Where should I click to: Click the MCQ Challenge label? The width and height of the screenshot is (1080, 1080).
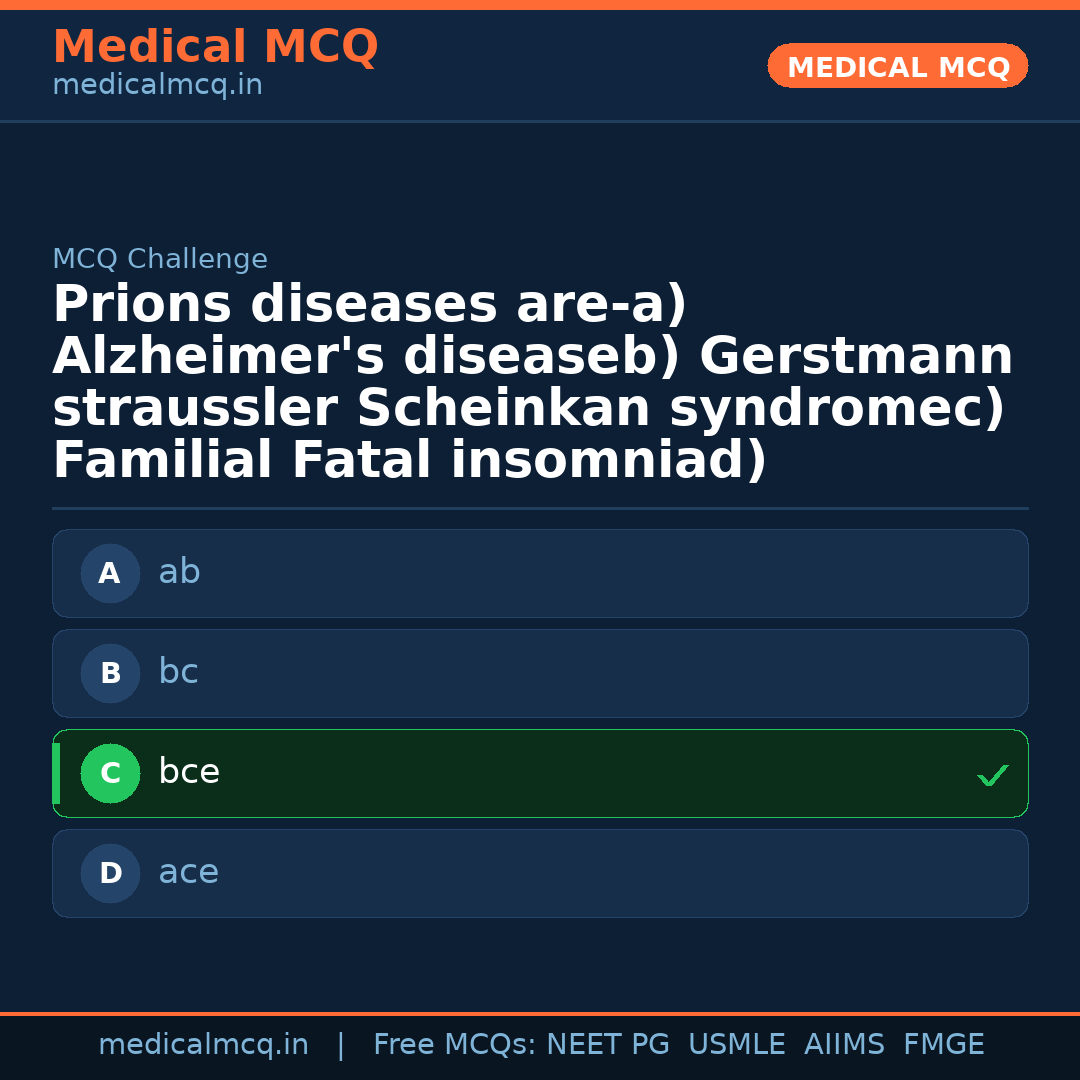(x=160, y=258)
